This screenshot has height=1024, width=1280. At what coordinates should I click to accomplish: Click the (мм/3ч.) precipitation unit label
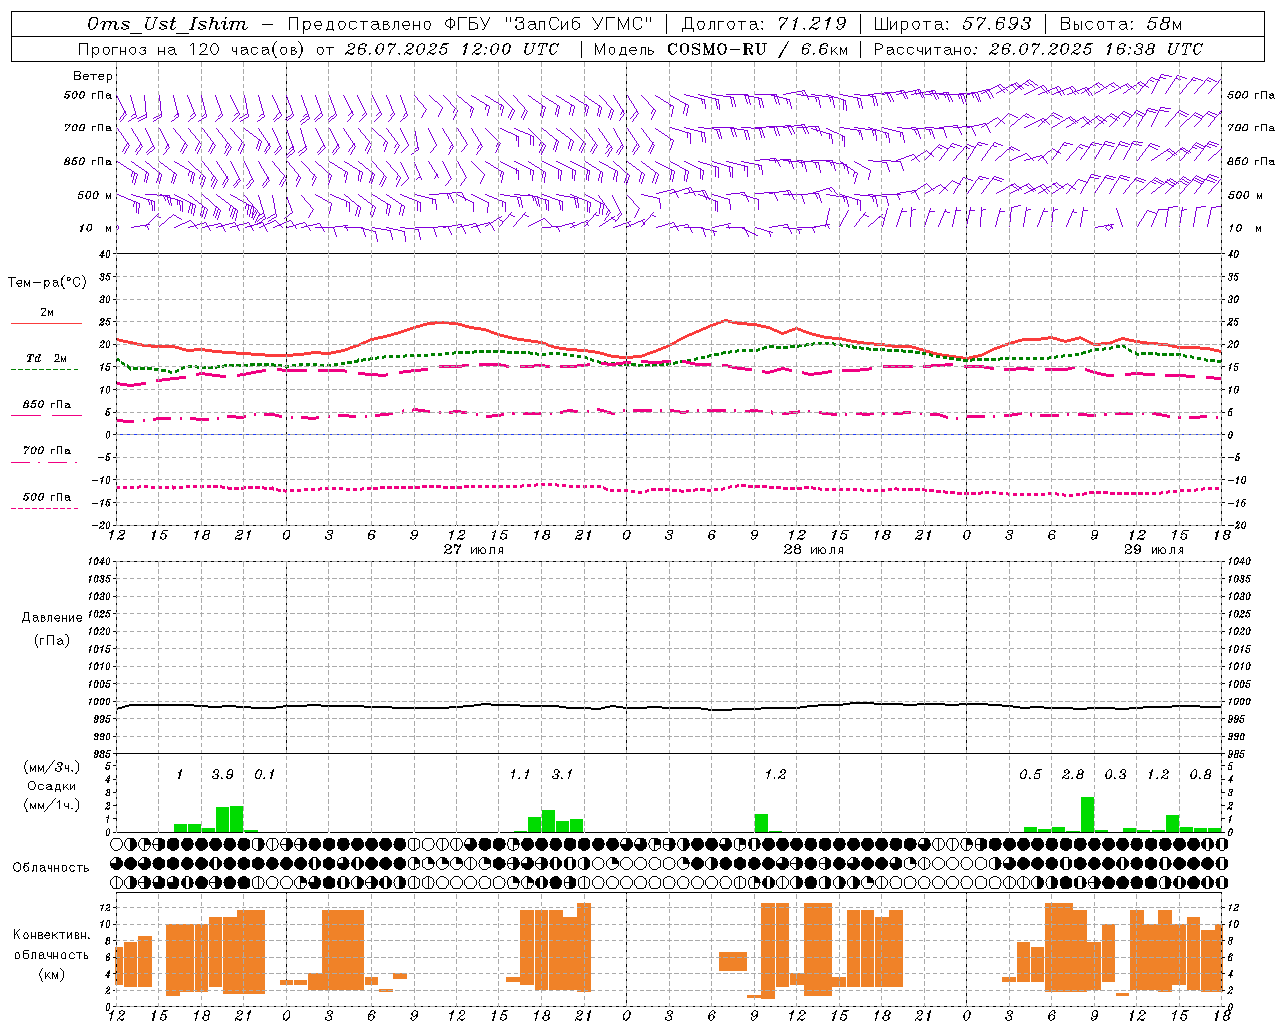51,768
